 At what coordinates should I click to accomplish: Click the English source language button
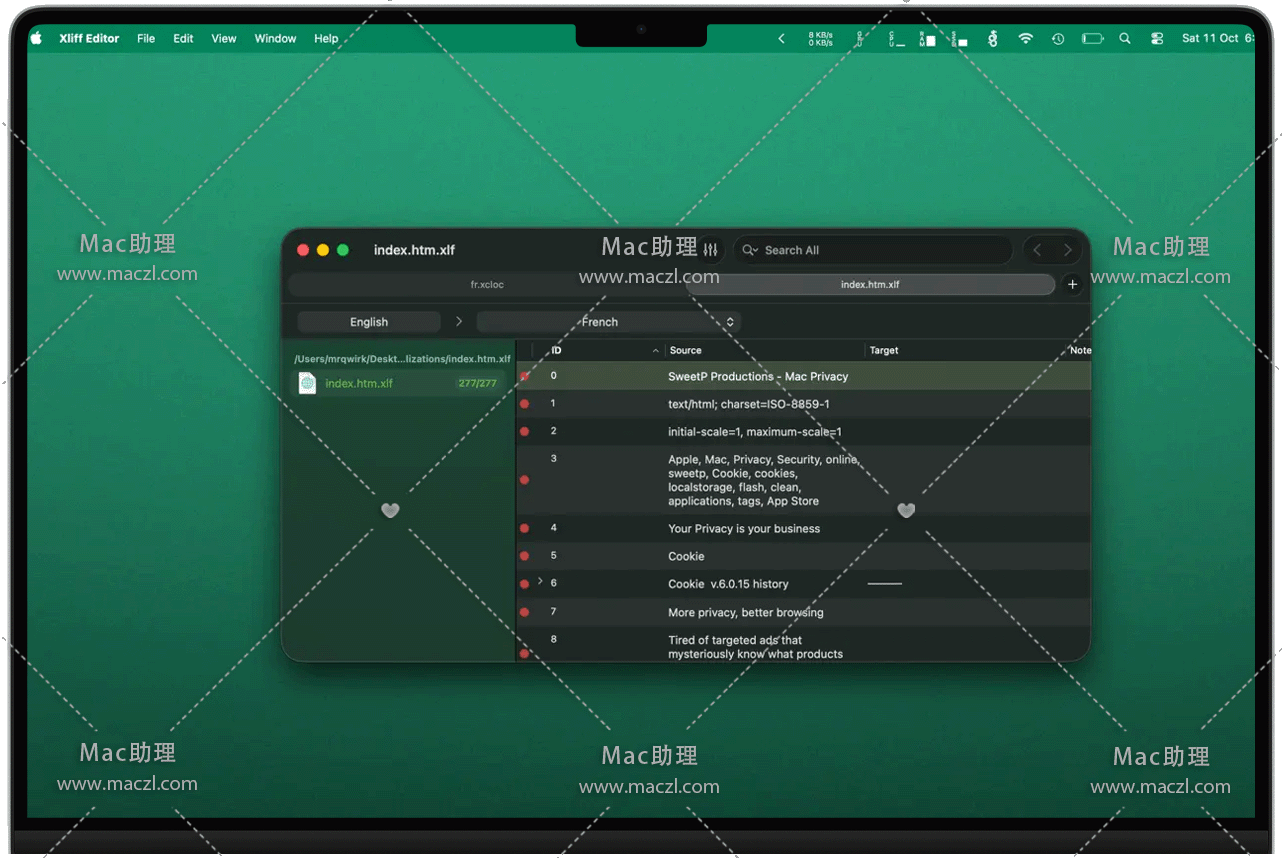(369, 322)
